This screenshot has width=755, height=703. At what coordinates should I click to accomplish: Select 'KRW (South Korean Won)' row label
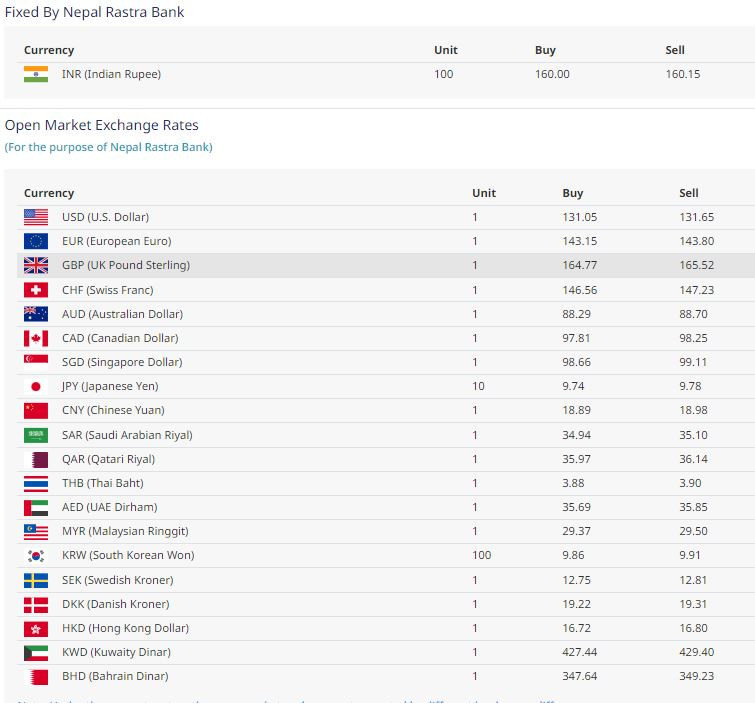128,555
